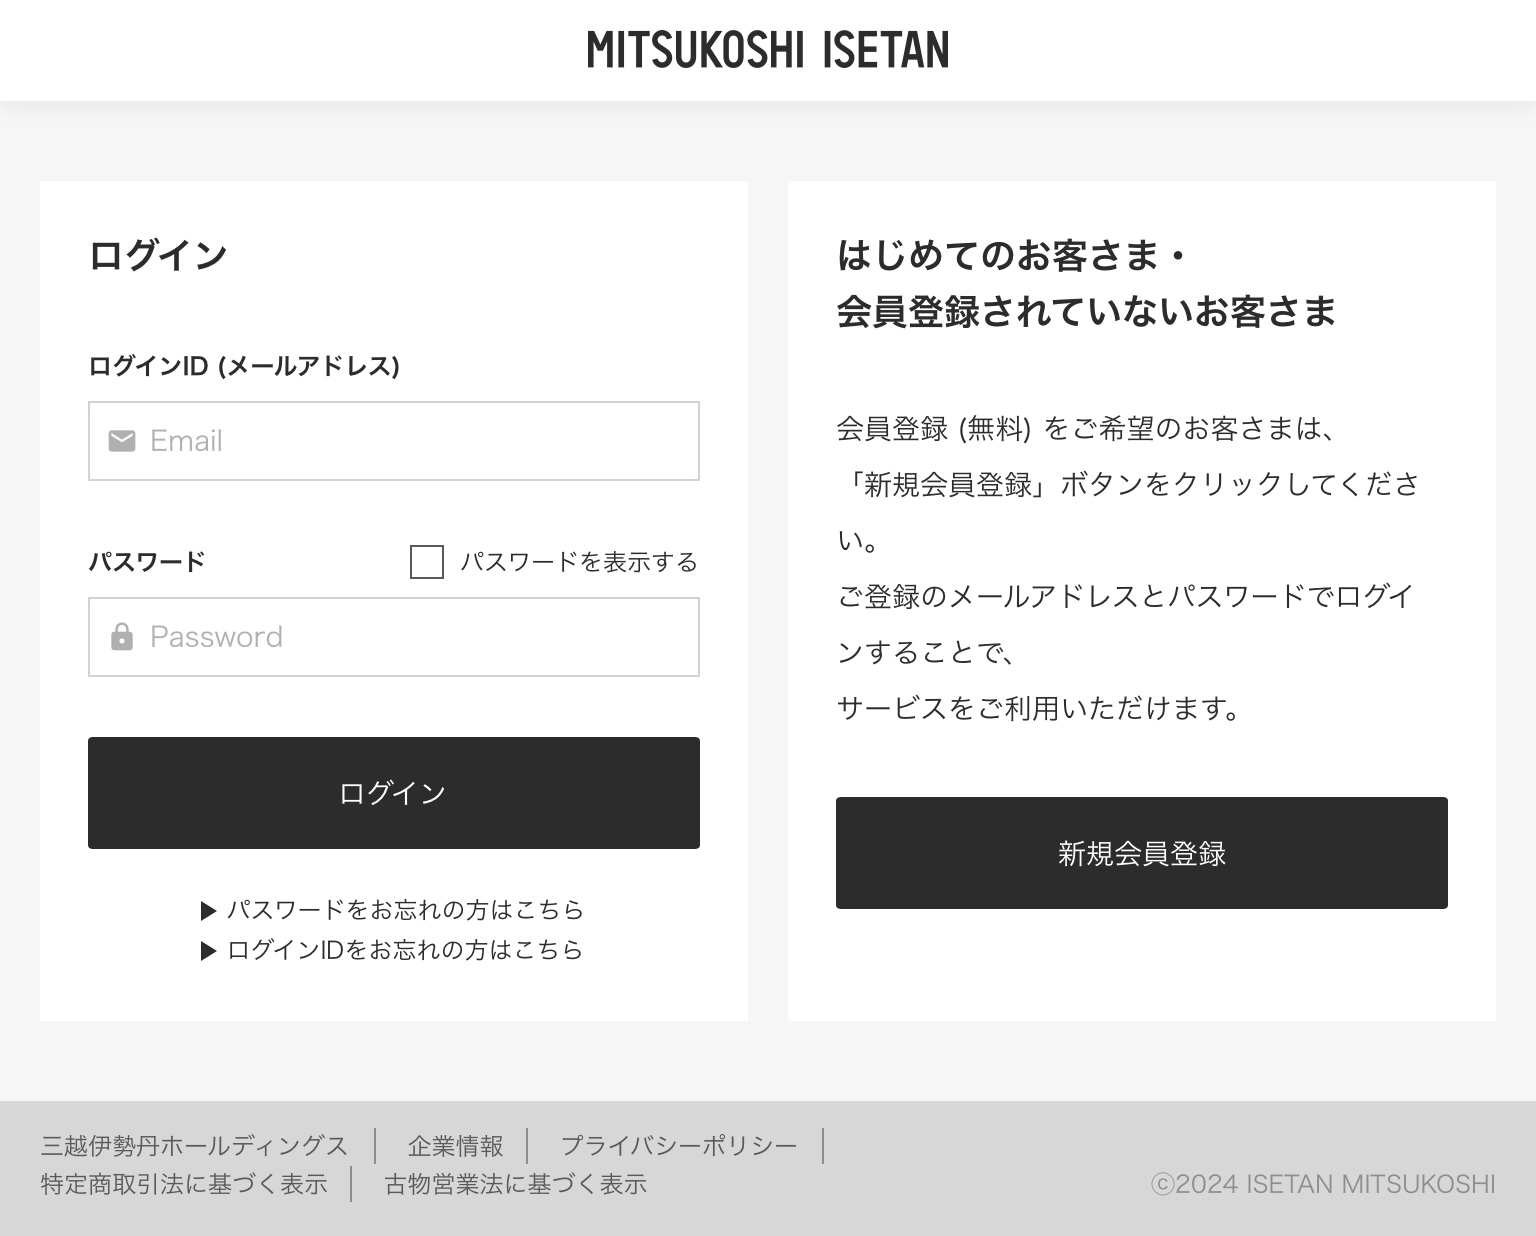Click the triangle before ログインIDをお忘れの方はこちら

pos(209,951)
